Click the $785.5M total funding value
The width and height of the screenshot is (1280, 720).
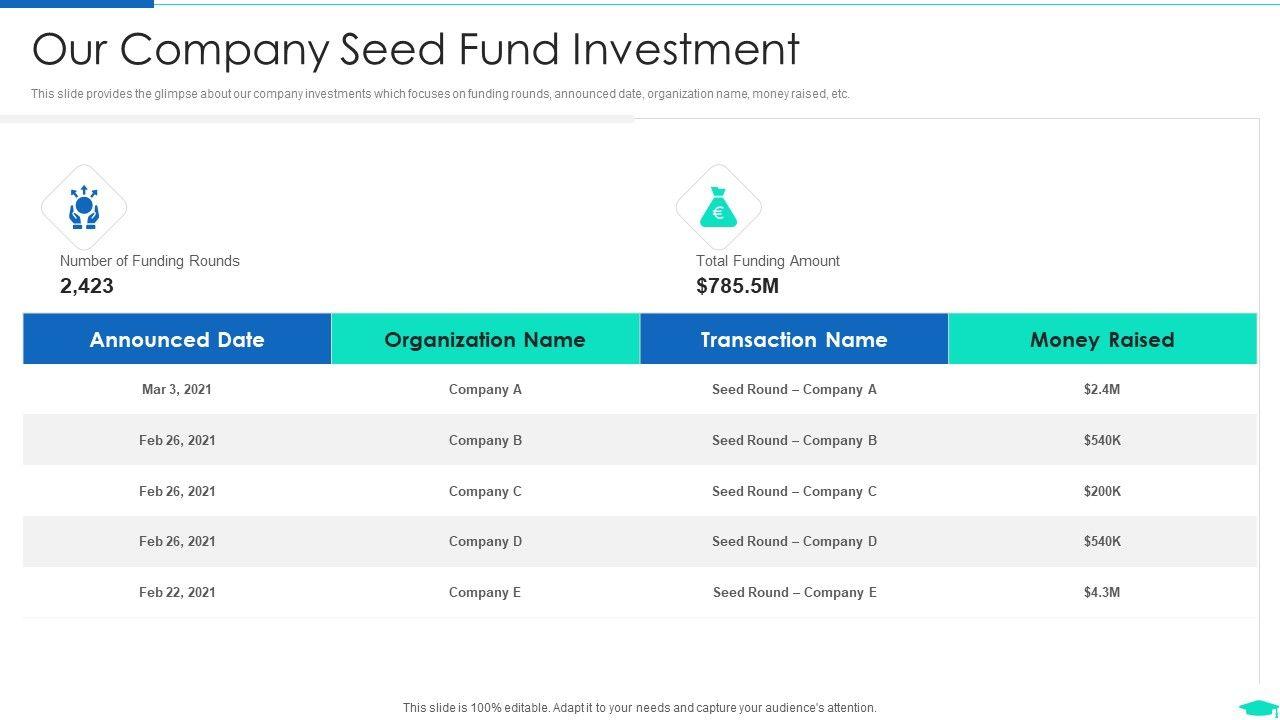pyautogui.click(x=737, y=286)
